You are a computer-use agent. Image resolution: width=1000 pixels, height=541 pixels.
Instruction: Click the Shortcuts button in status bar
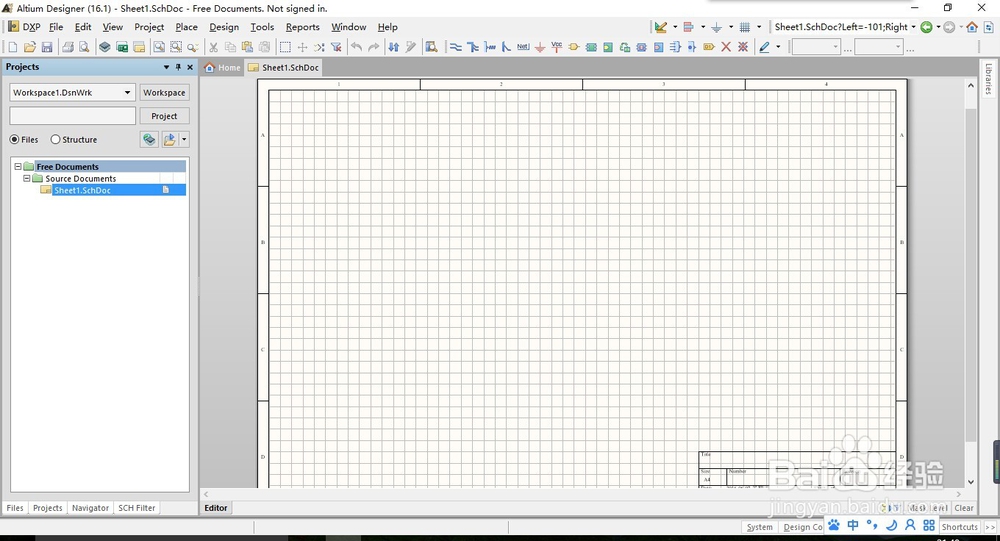click(959, 527)
